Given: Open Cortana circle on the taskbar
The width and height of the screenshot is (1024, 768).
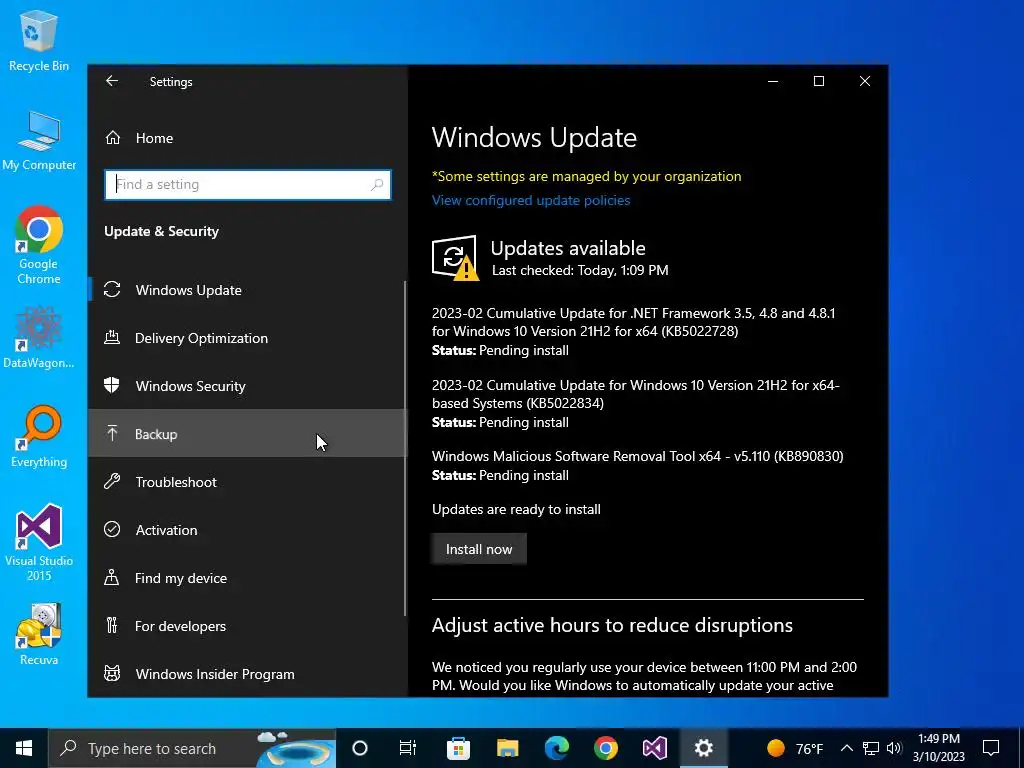Looking at the screenshot, I should point(360,748).
